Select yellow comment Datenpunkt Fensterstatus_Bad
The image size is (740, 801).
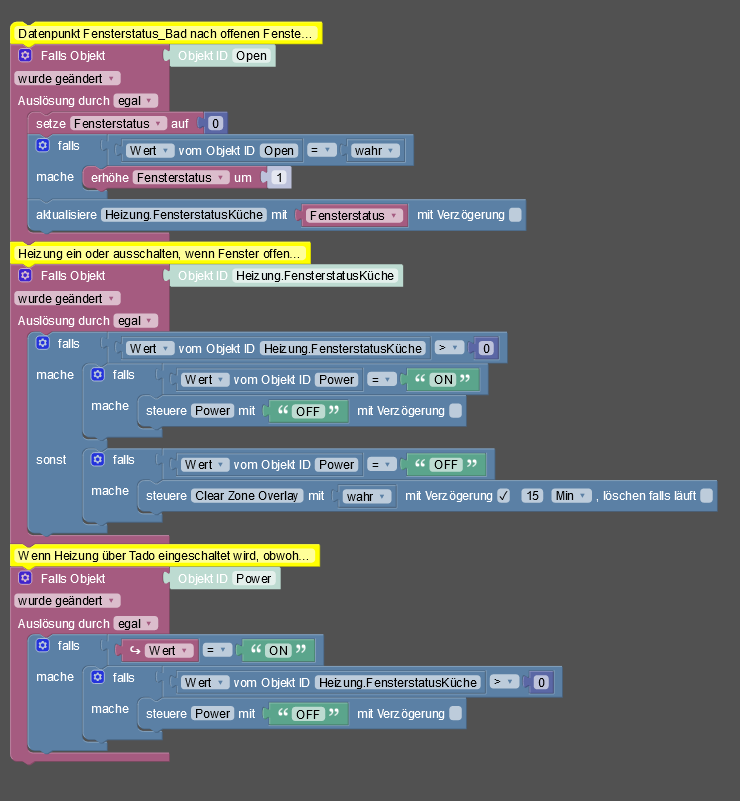[x=166, y=34]
